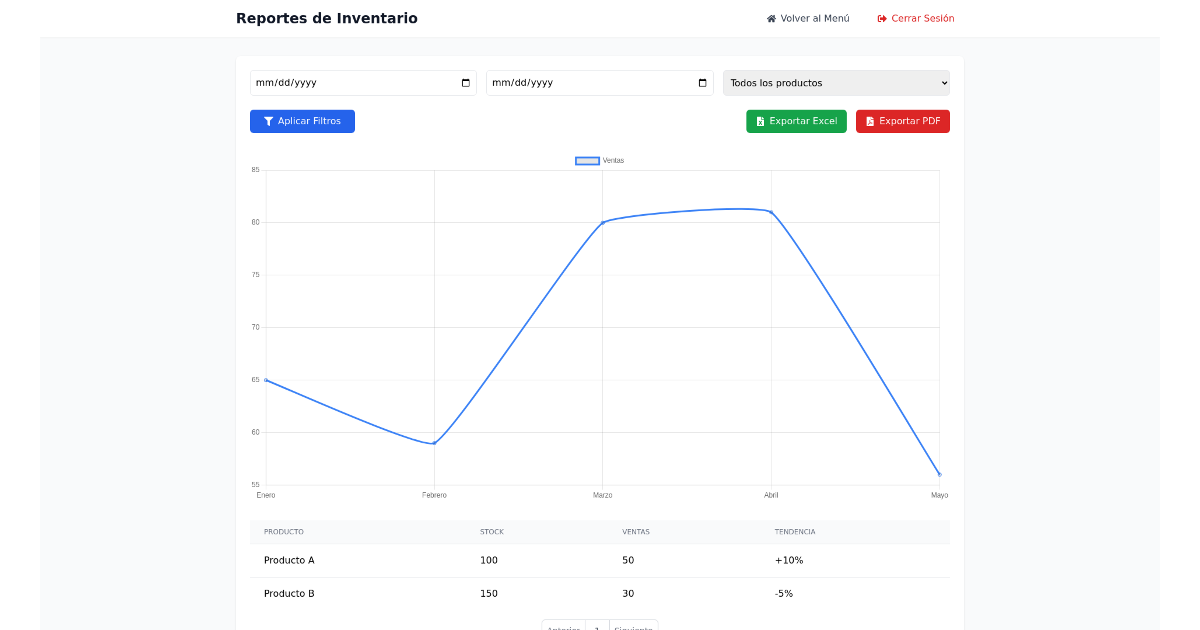Click the home icon beside Volver al Menú
This screenshot has width=1200, height=630.
[771, 19]
